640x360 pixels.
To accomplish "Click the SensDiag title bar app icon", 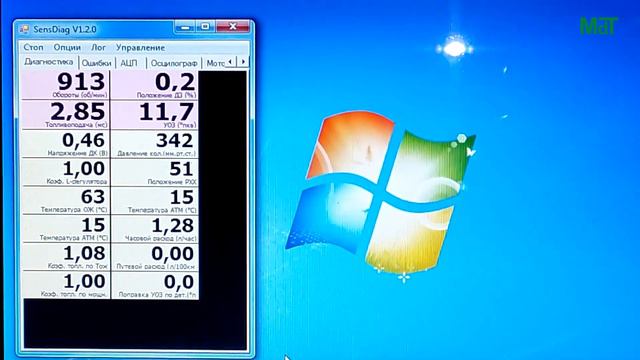I will pos(24,29).
